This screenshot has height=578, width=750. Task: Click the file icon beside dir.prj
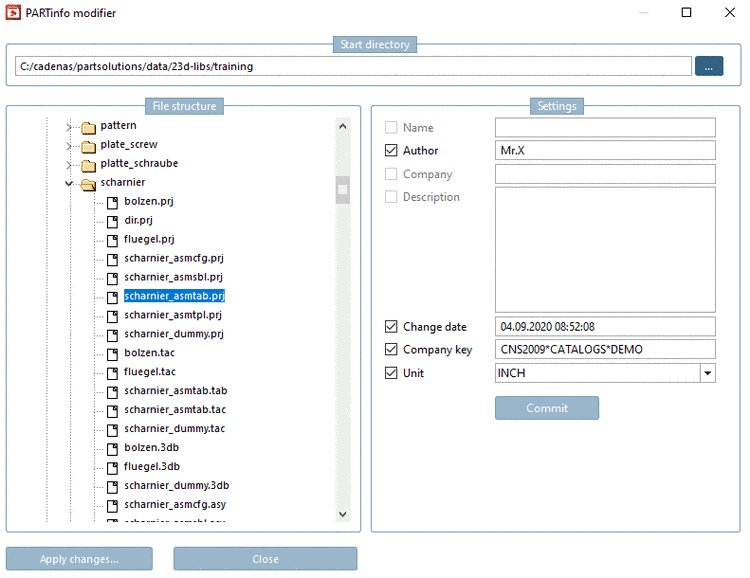tap(112, 222)
